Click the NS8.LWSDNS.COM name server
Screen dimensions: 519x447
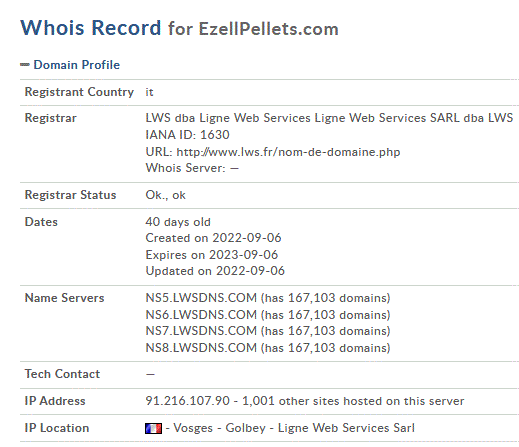[201, 348]
